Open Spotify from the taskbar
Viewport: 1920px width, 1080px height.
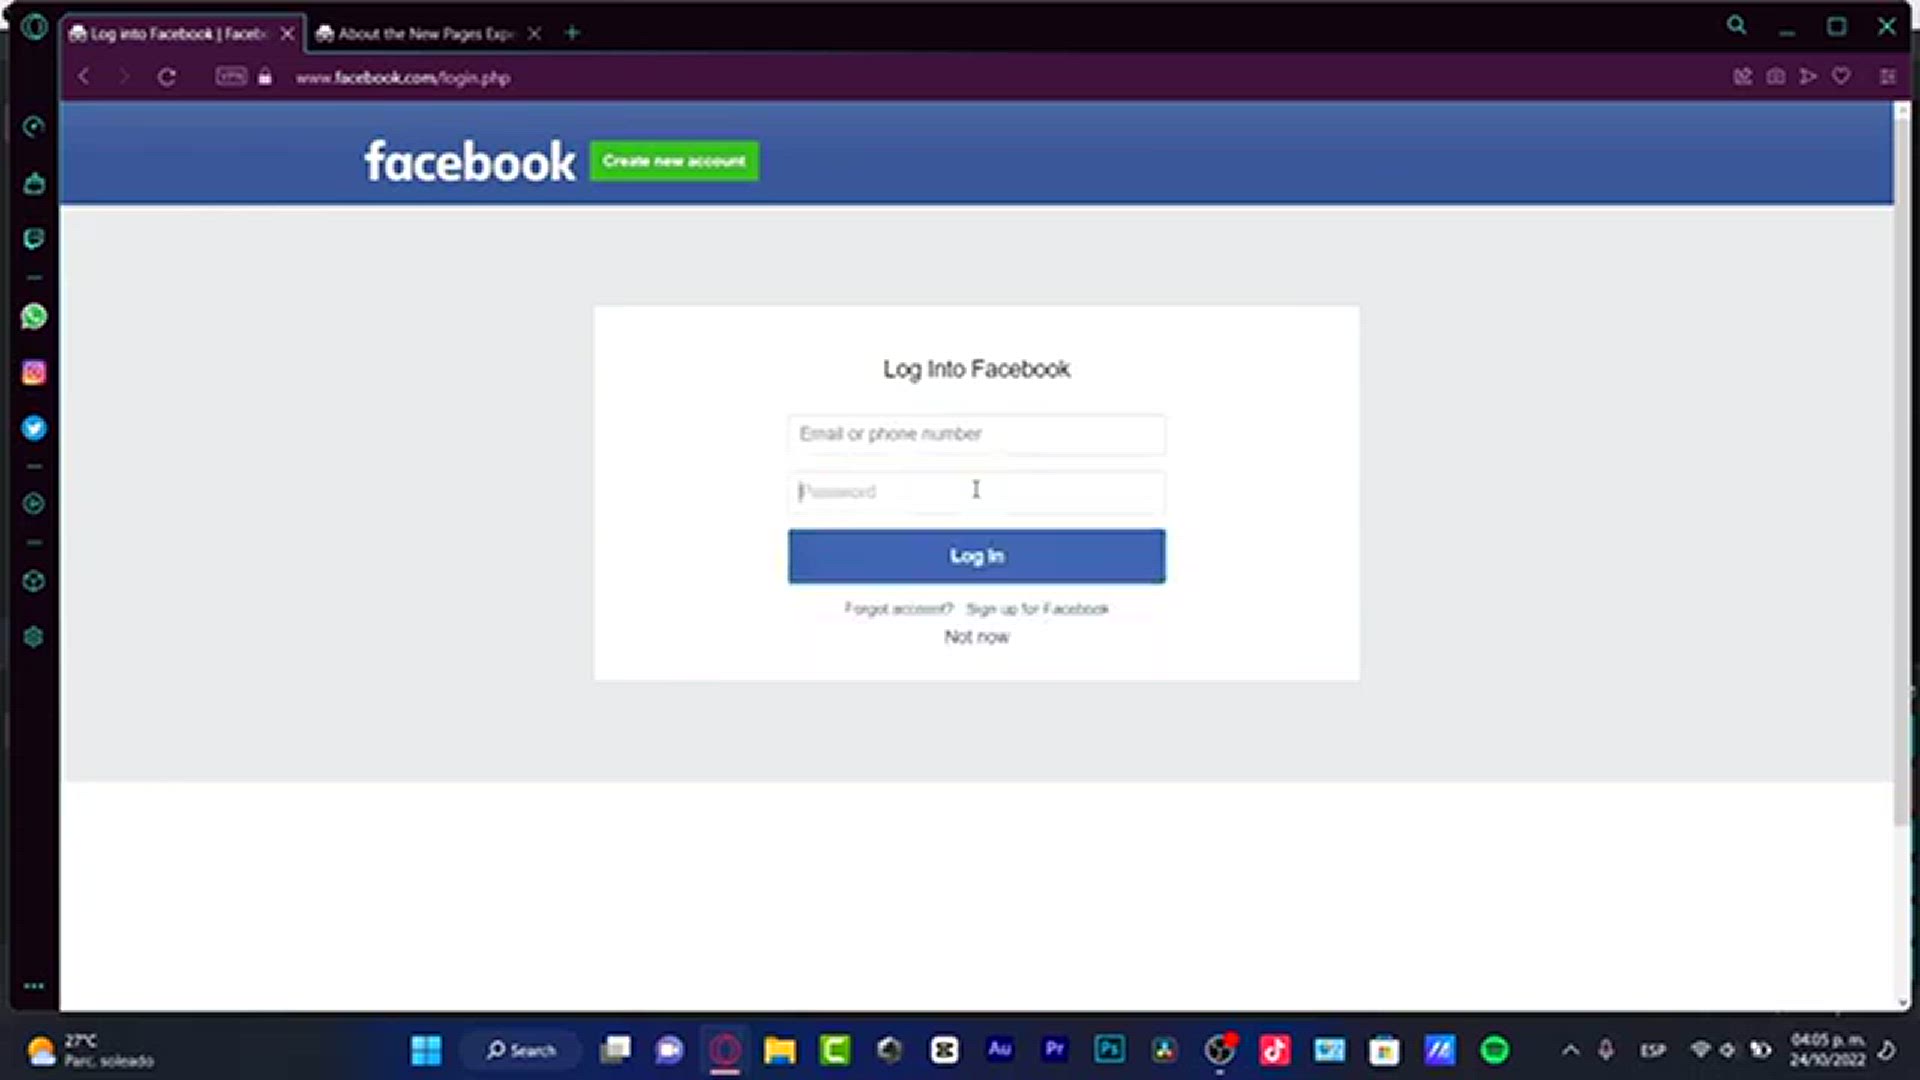[1495, 1050]
